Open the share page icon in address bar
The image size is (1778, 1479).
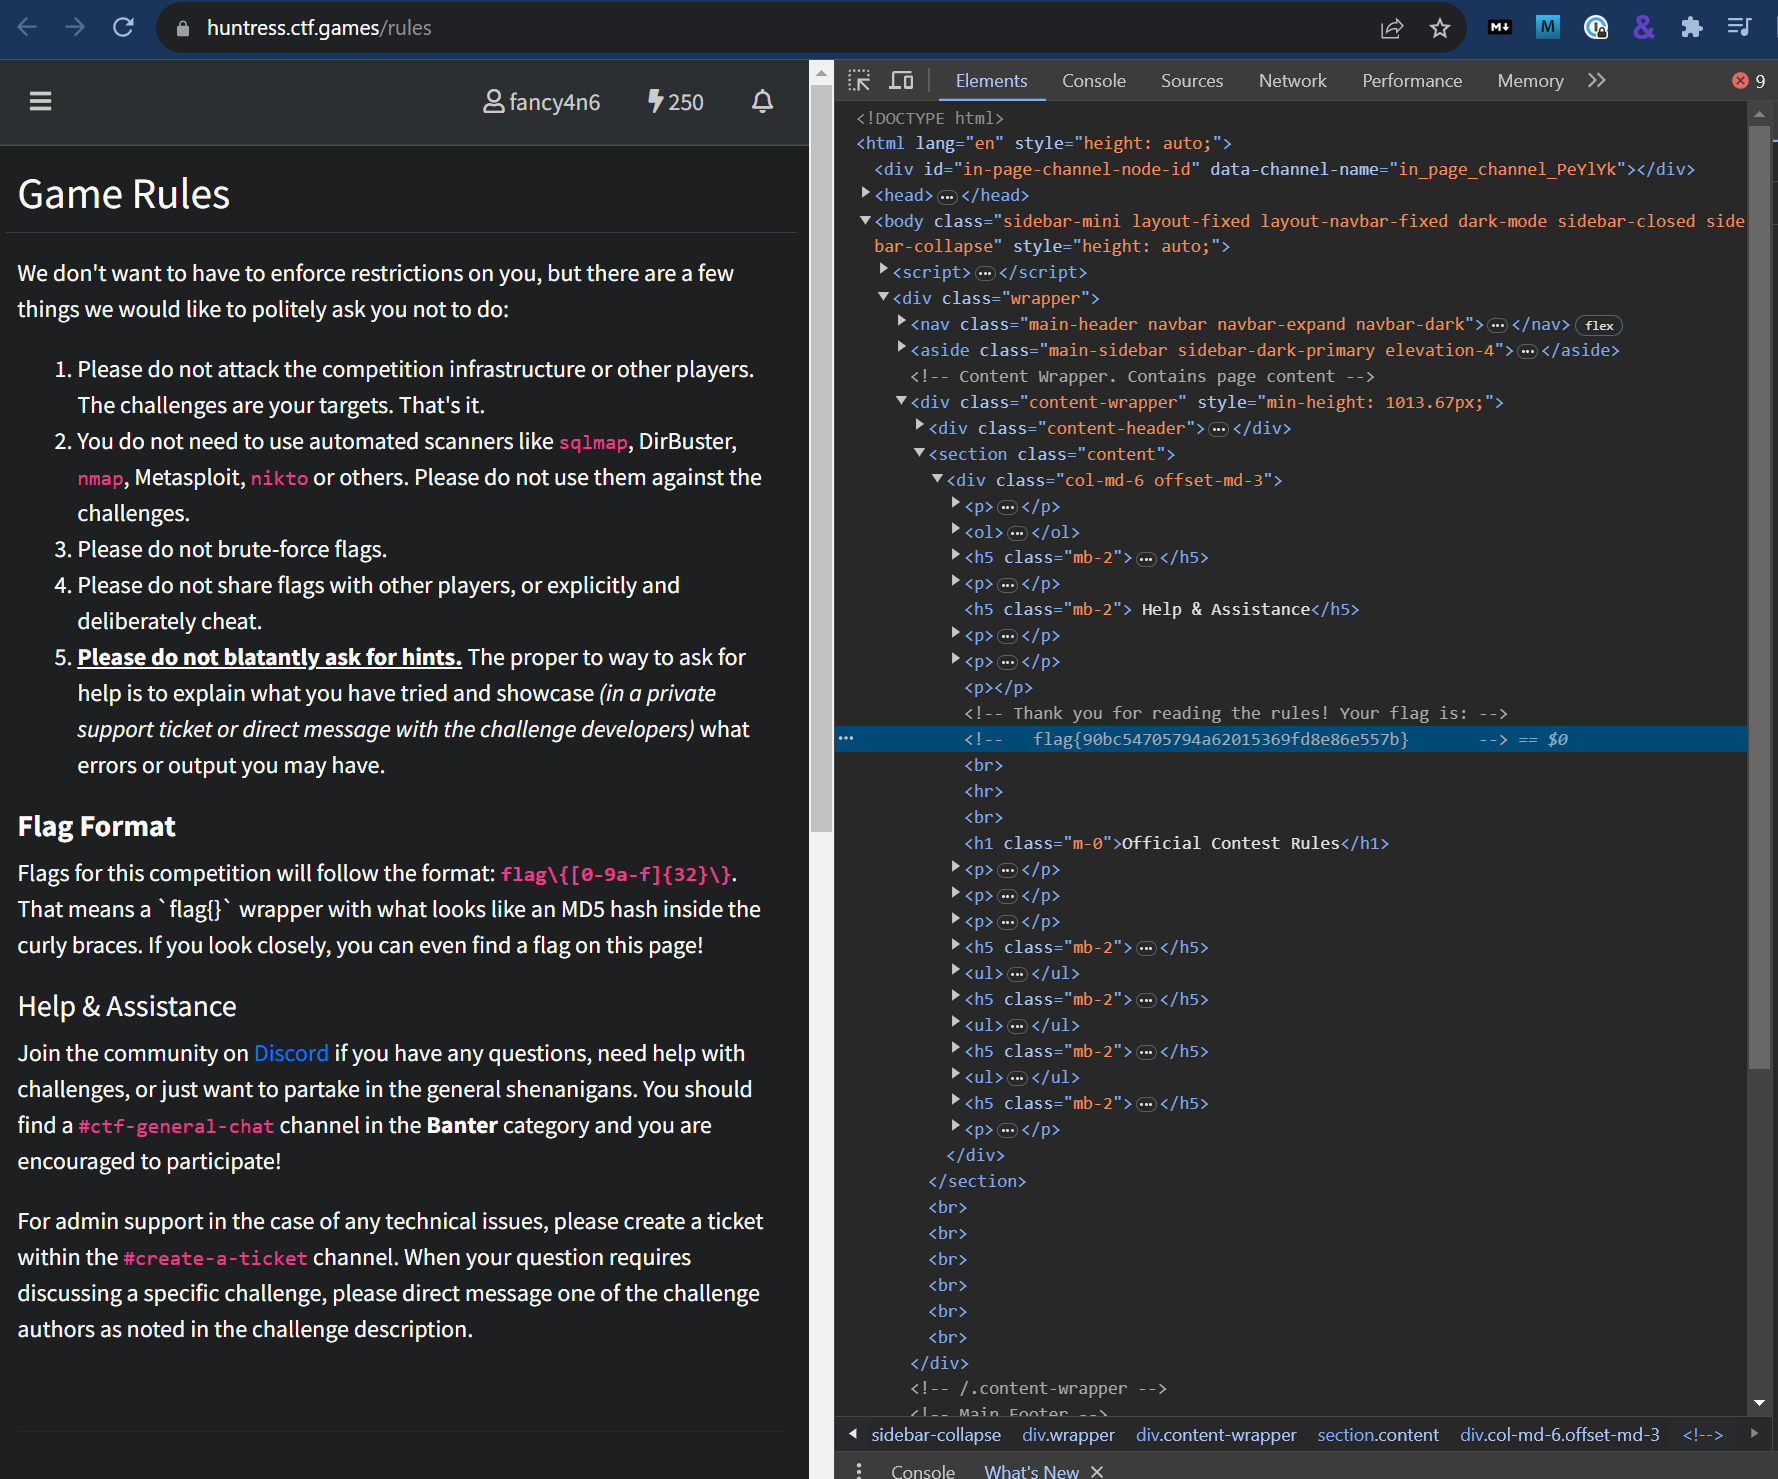(1391, 28)
